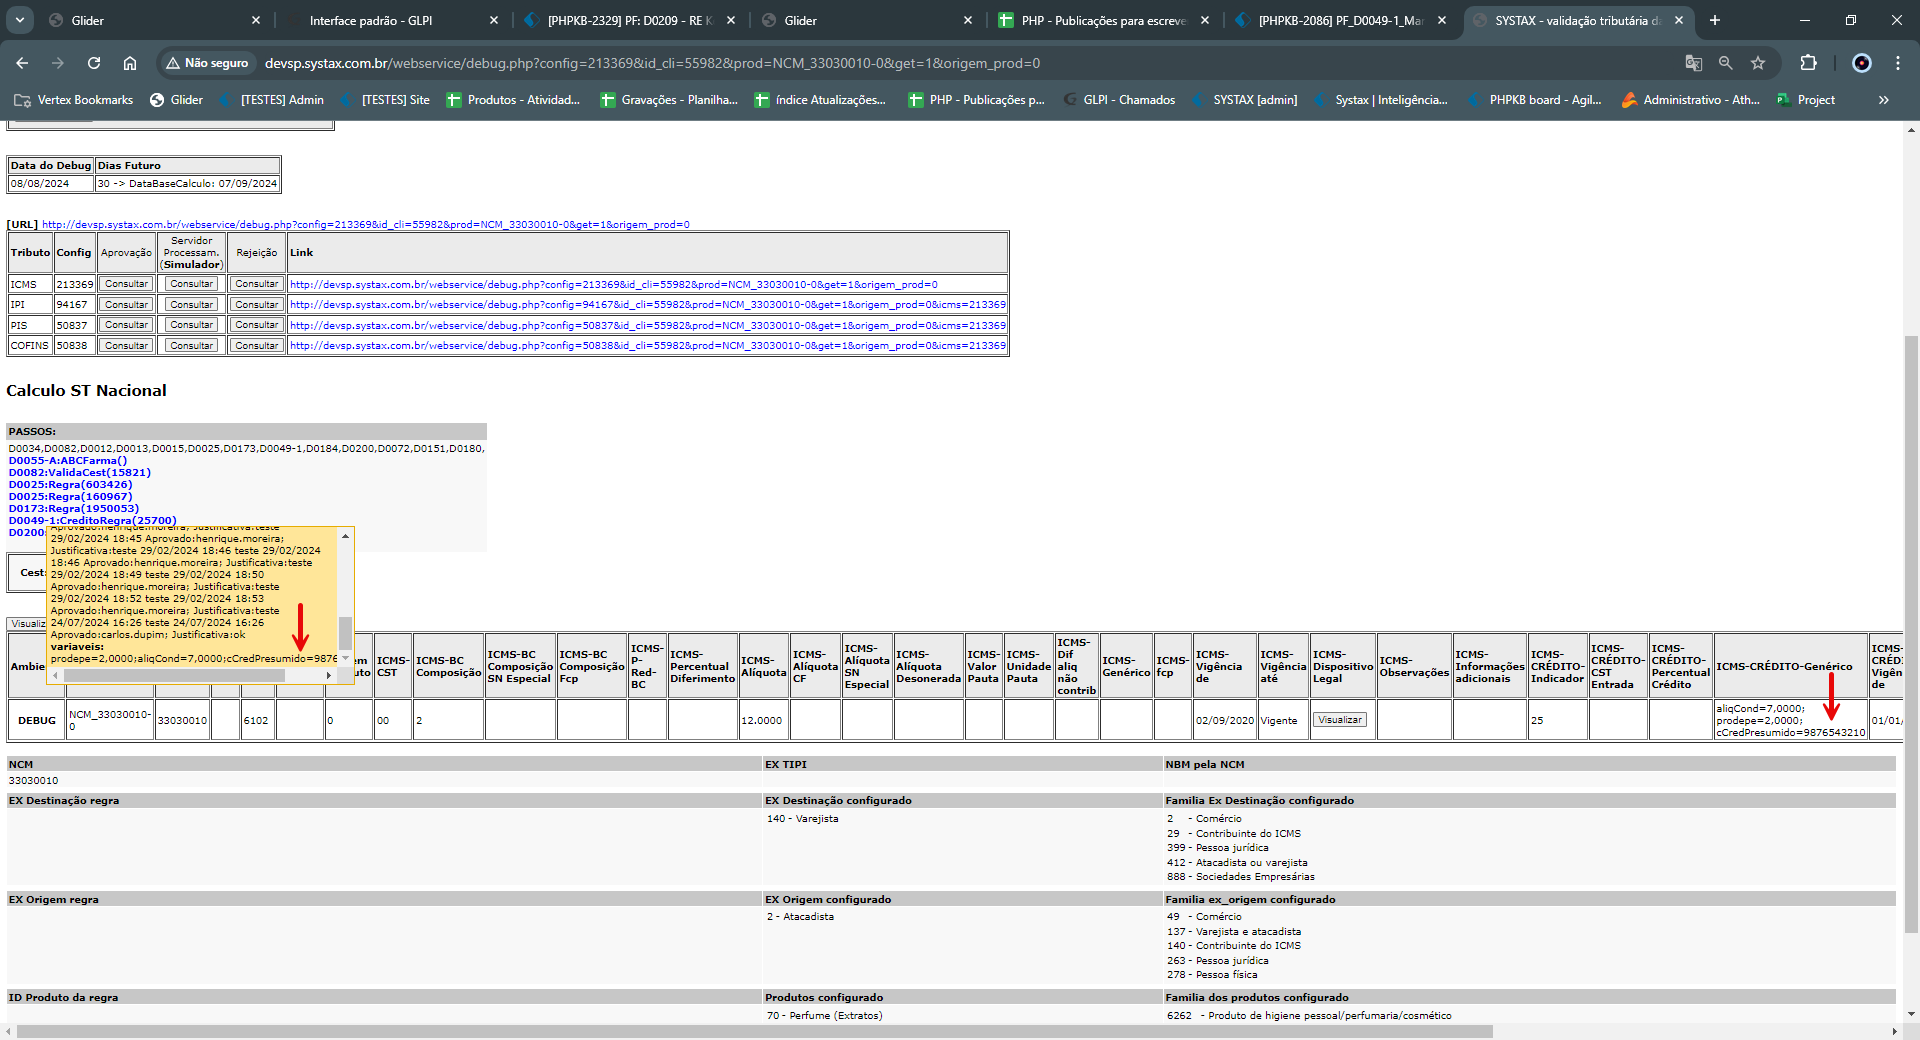Click the IPI row Simulador Consultar button
Image resolution: width=1920 pixels, height=1040 pixels.
[x=191, y=304]
